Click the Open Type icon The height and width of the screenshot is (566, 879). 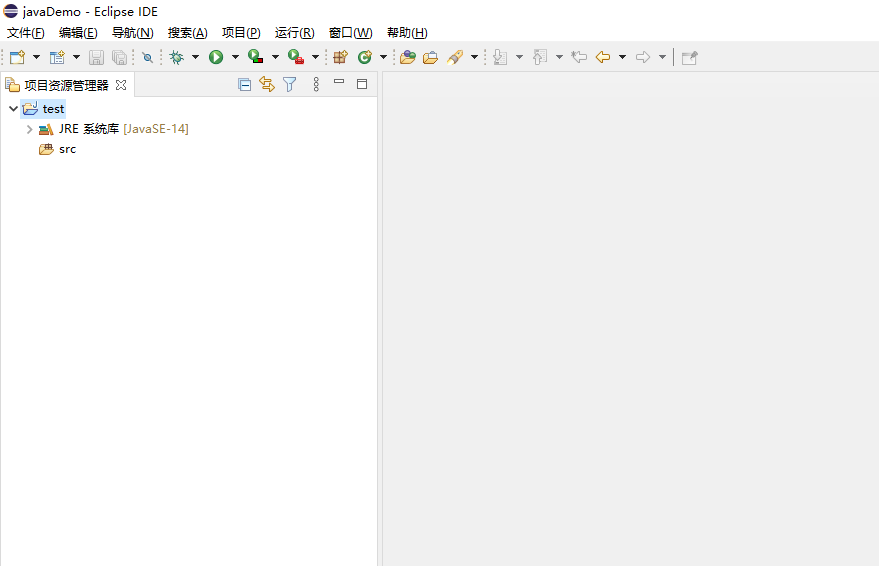(x=408, y=57)
